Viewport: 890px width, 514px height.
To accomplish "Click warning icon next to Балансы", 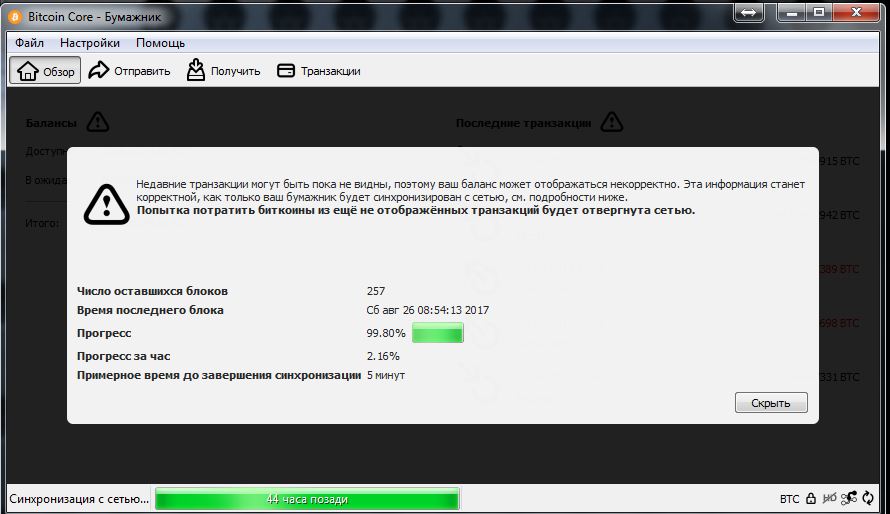I will coord(97,122).
